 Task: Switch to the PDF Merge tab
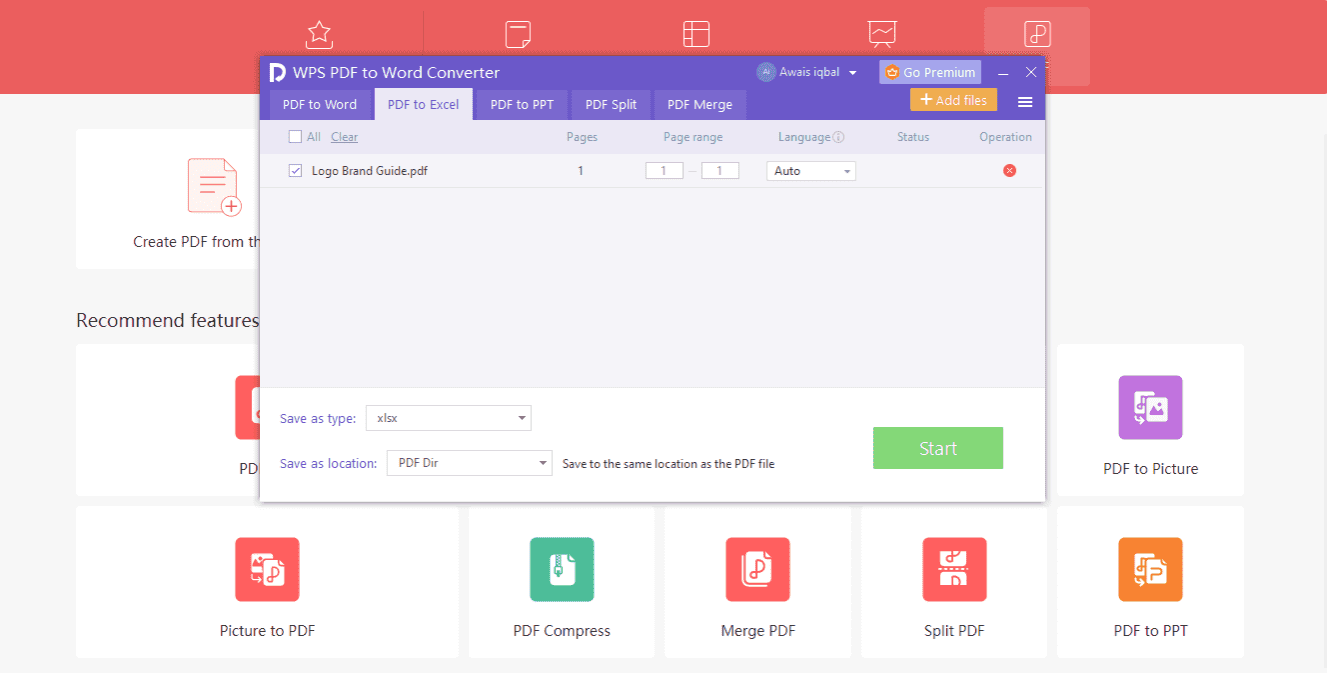[700, 104]
